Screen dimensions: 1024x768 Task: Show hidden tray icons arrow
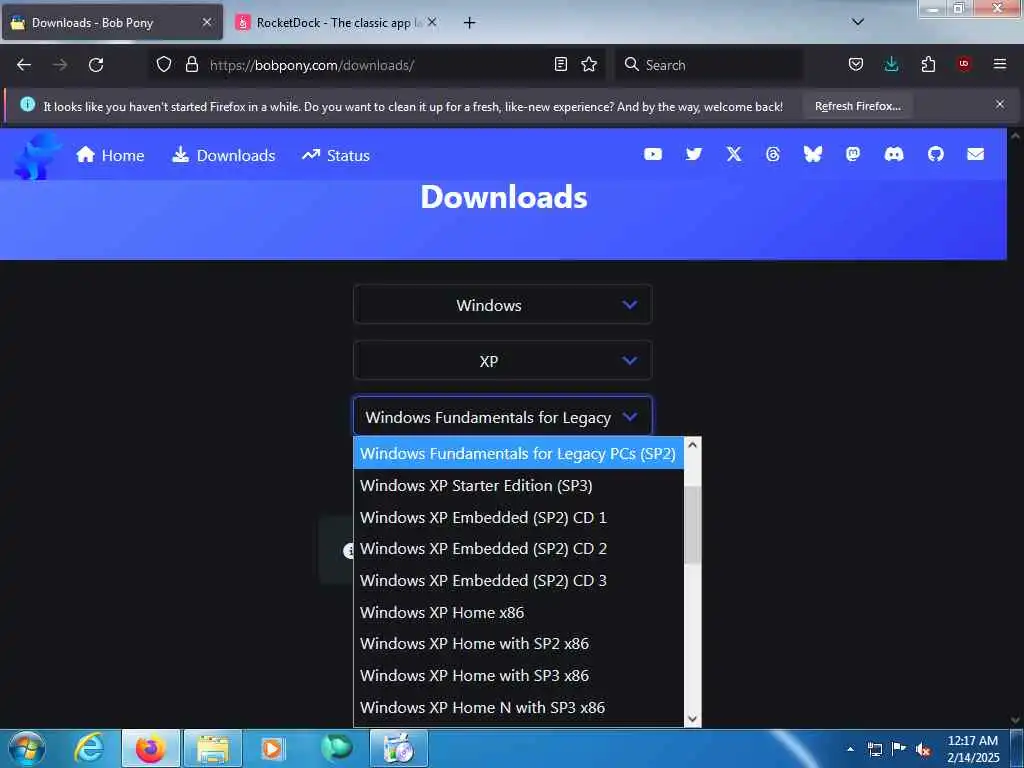click(x=850, y=749)
